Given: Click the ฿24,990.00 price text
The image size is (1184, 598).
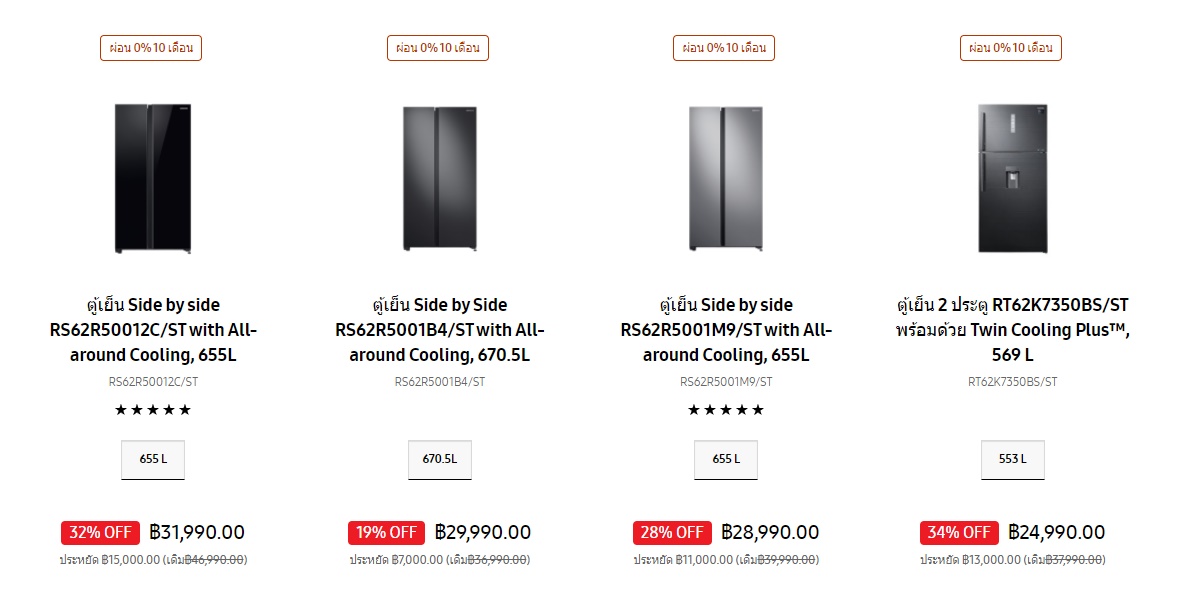Looking at the screenshot, I should pyautogui.click(x=1056, y=532).
